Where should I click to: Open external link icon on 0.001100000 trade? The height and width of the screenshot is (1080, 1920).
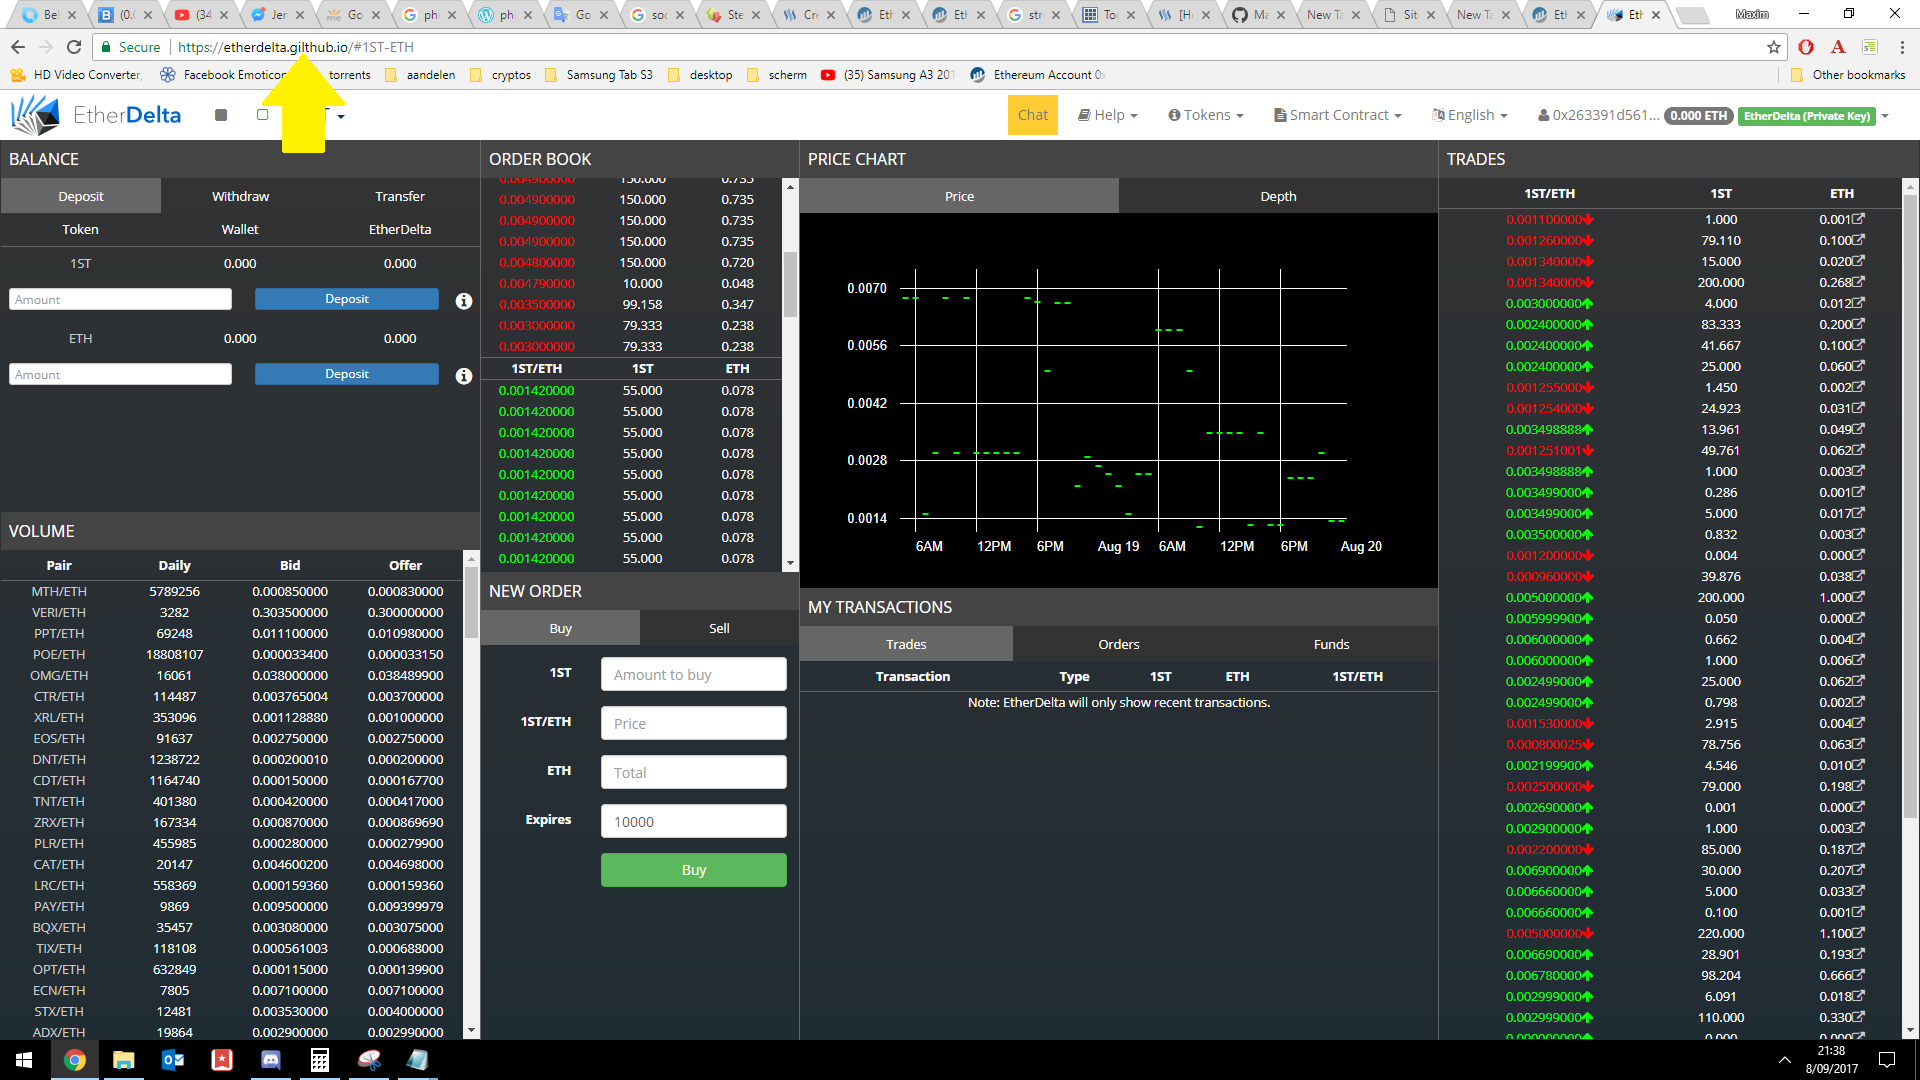point(1858,219)
